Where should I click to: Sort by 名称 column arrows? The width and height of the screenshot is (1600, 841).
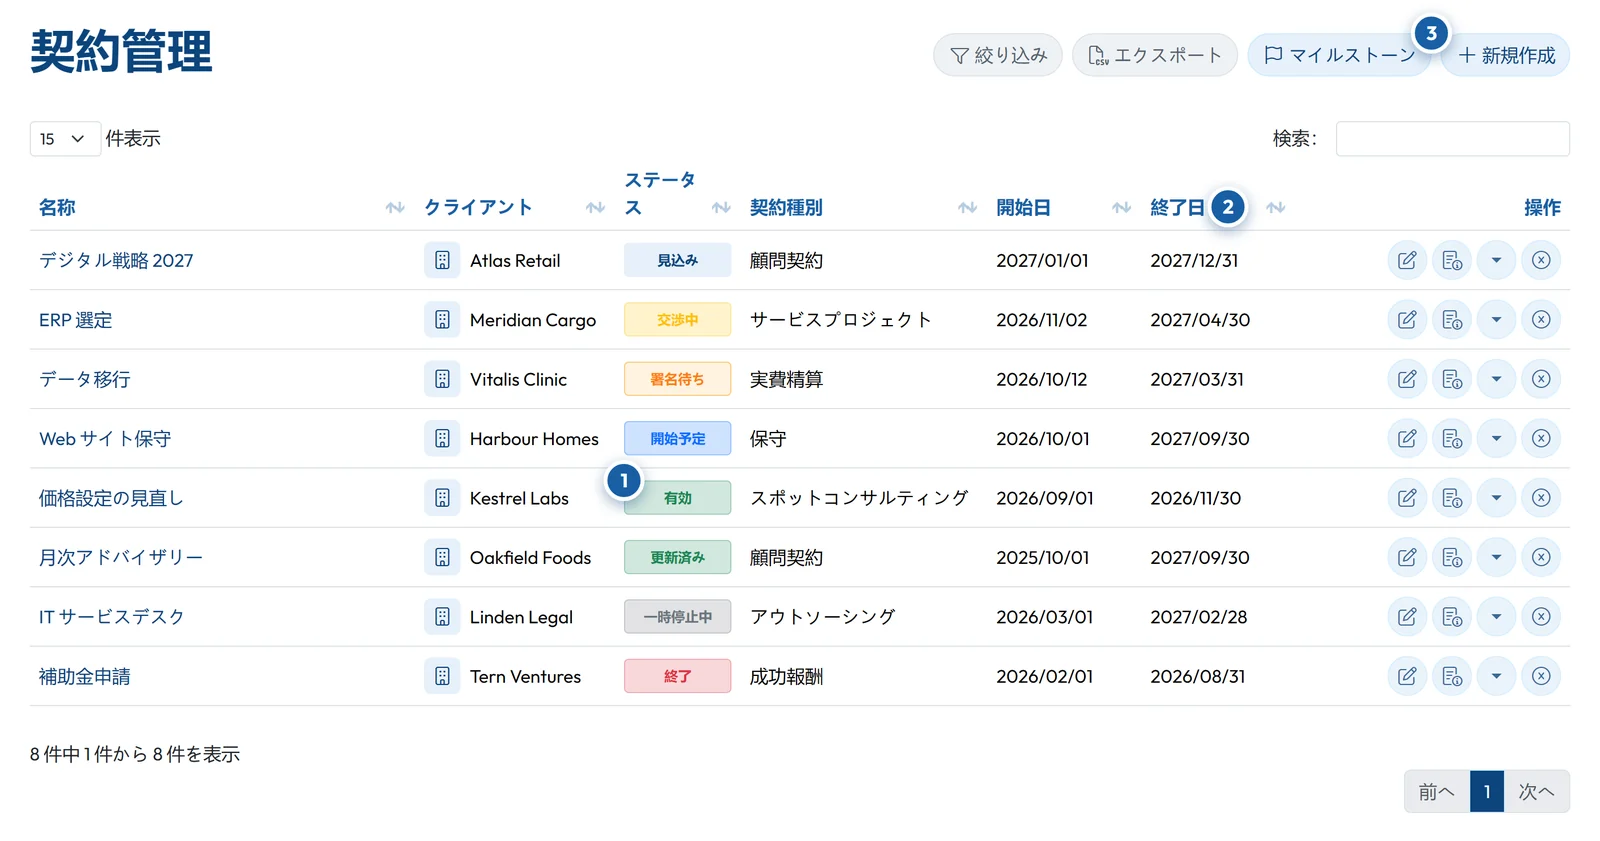coord(395,207)
